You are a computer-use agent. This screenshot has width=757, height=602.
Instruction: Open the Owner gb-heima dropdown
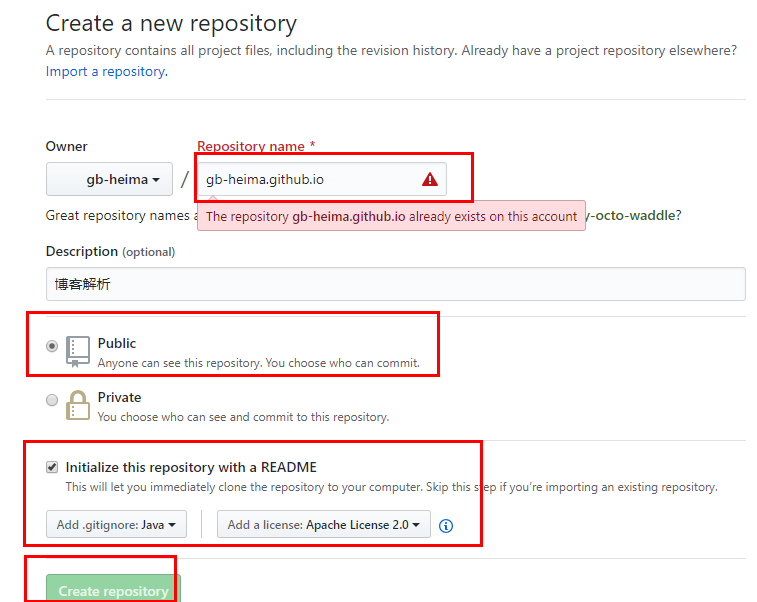[x=109, y=179]
